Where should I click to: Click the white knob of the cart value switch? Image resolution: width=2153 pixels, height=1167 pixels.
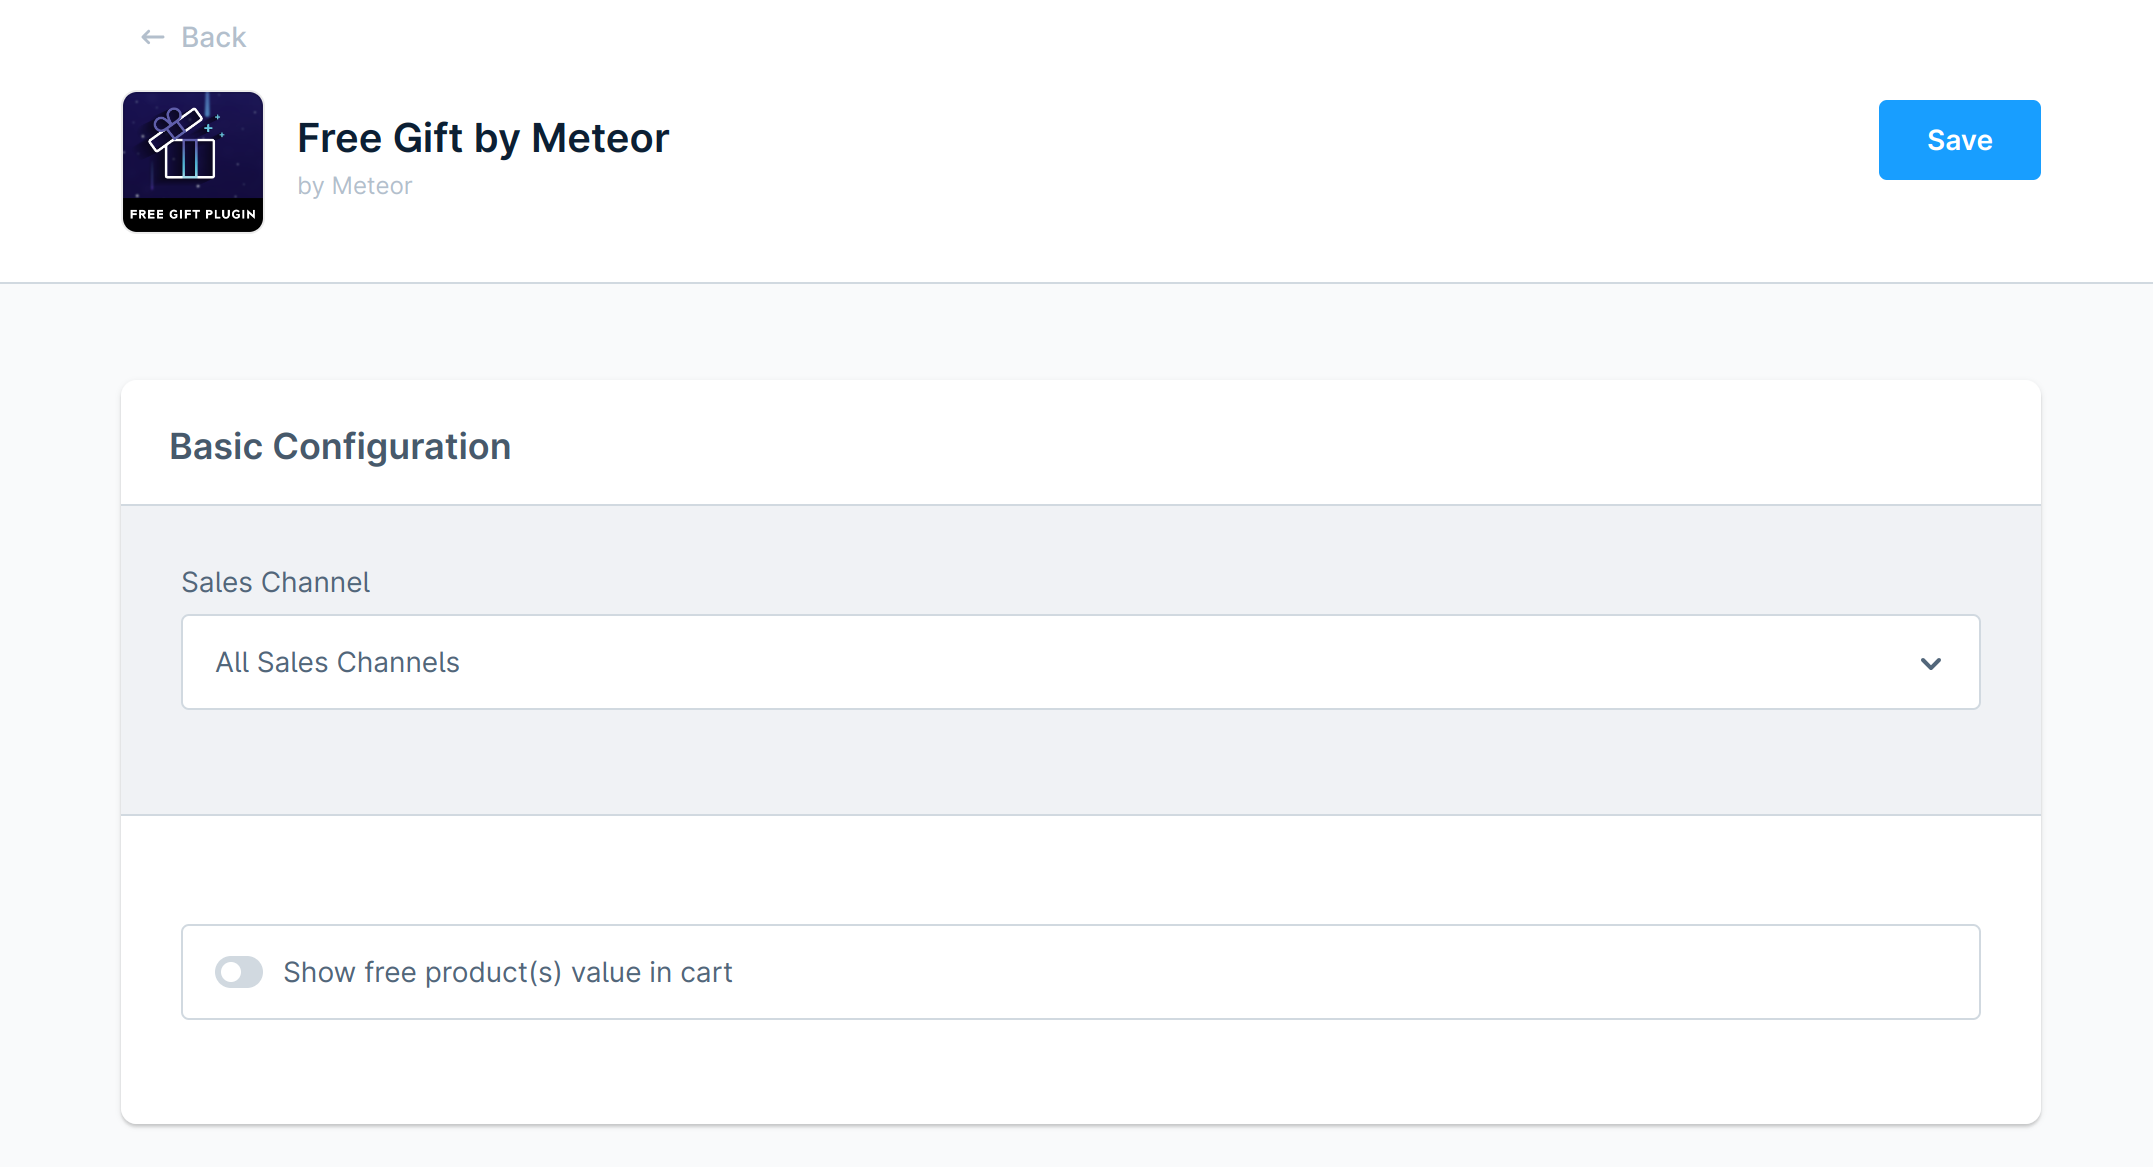(x=231, y=972)
